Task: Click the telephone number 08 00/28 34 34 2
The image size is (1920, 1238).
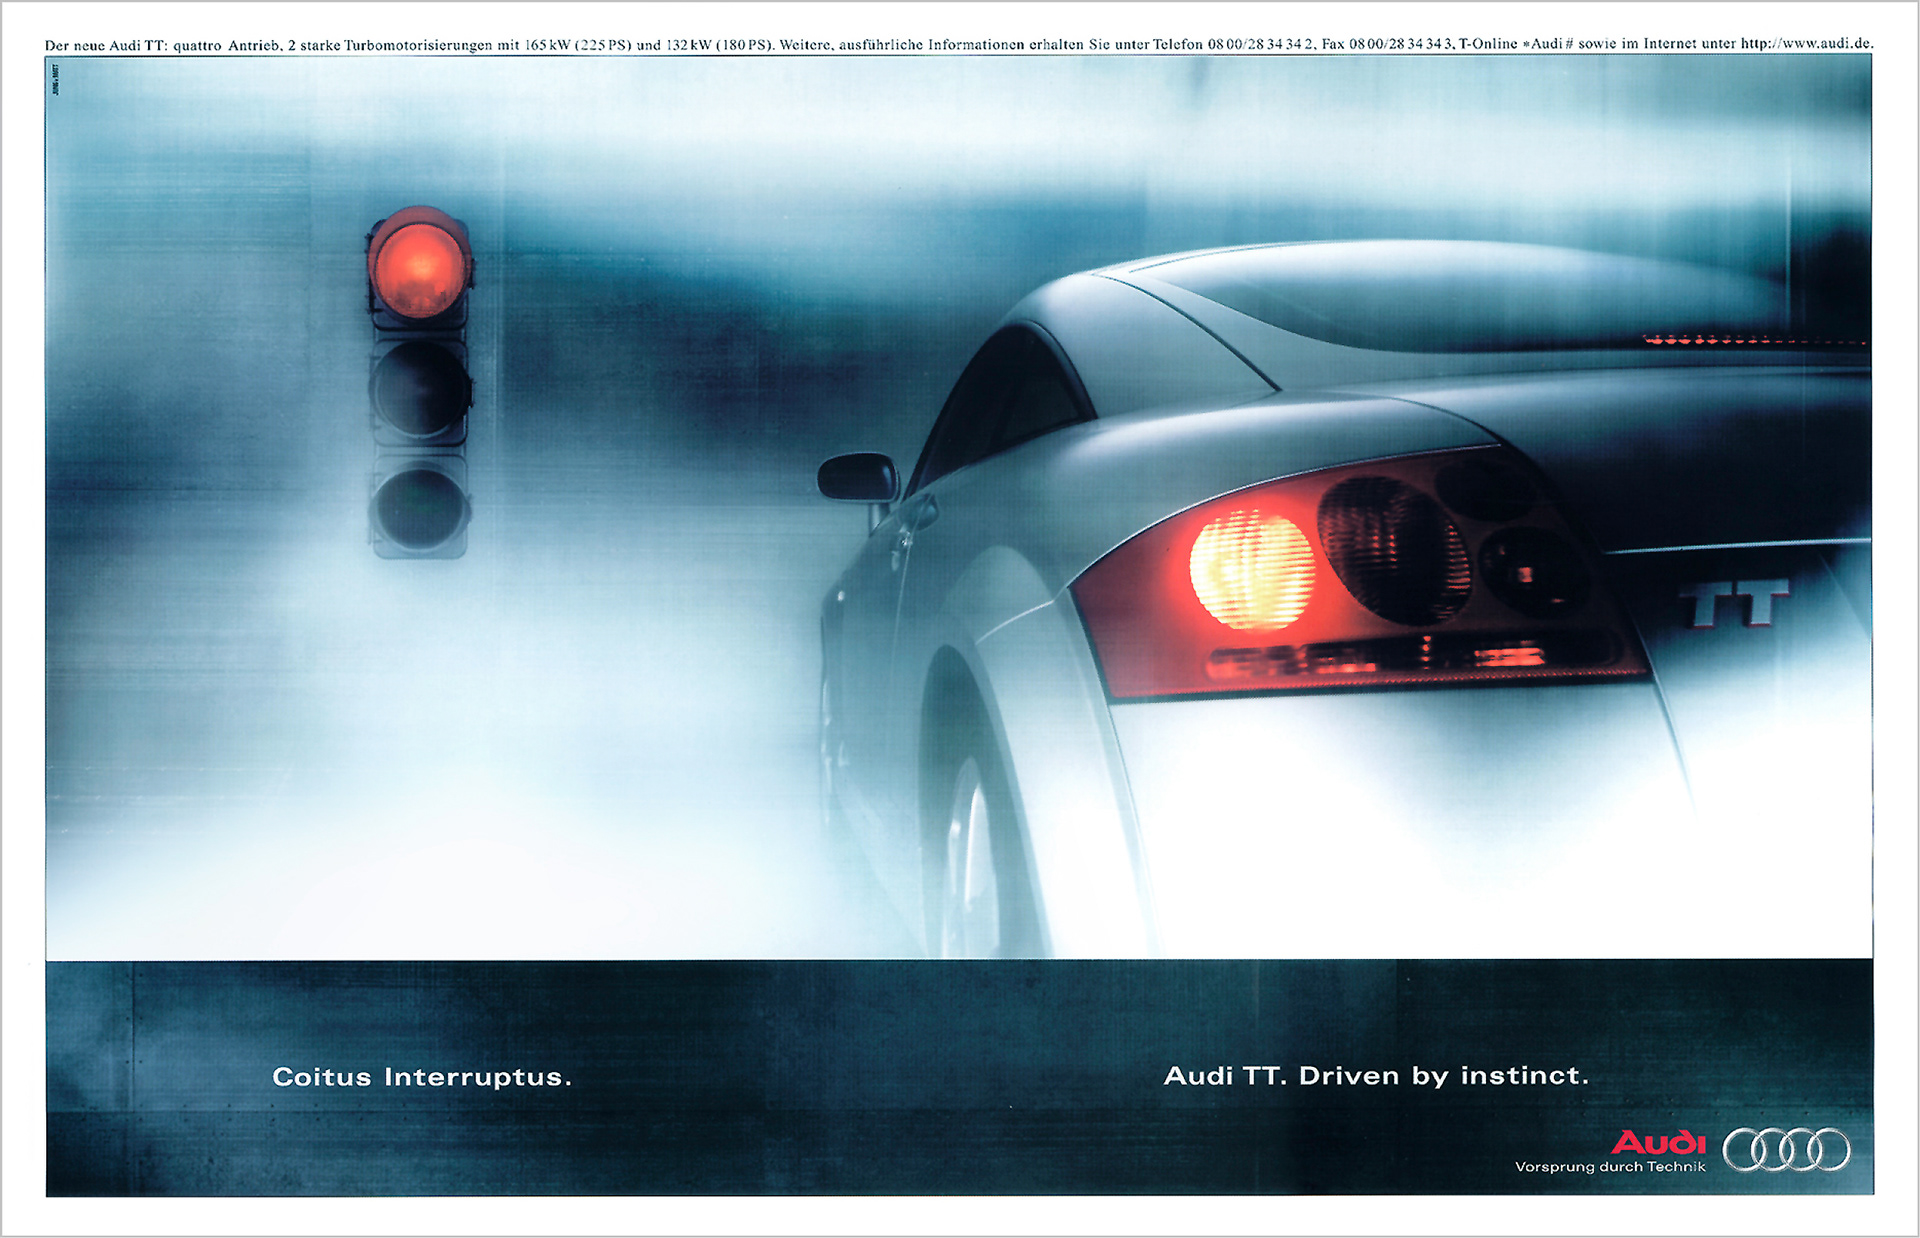Action: [x=1260, y=44]
